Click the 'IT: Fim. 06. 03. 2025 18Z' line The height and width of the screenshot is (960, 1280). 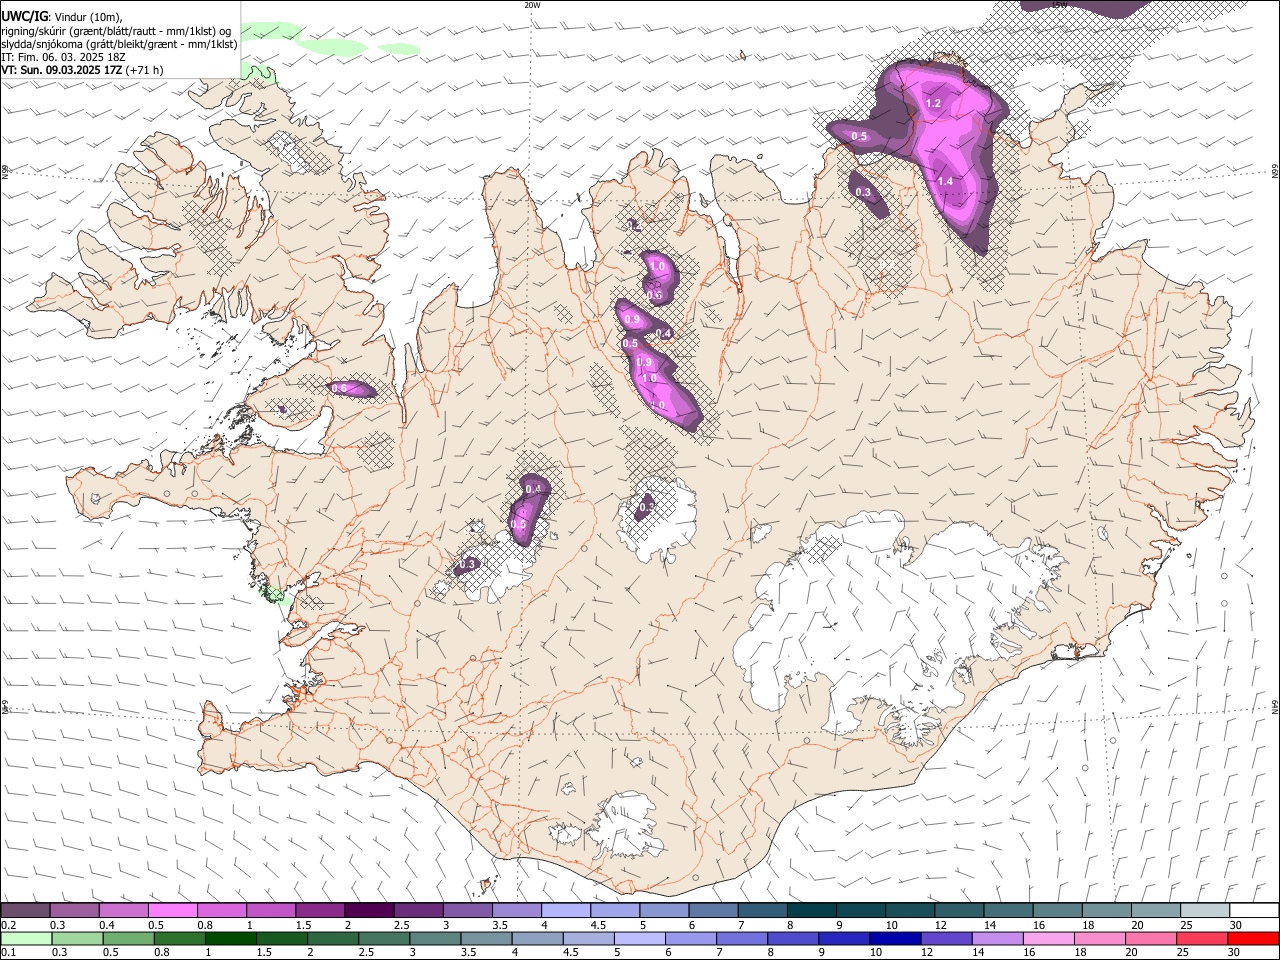point(62,57)
